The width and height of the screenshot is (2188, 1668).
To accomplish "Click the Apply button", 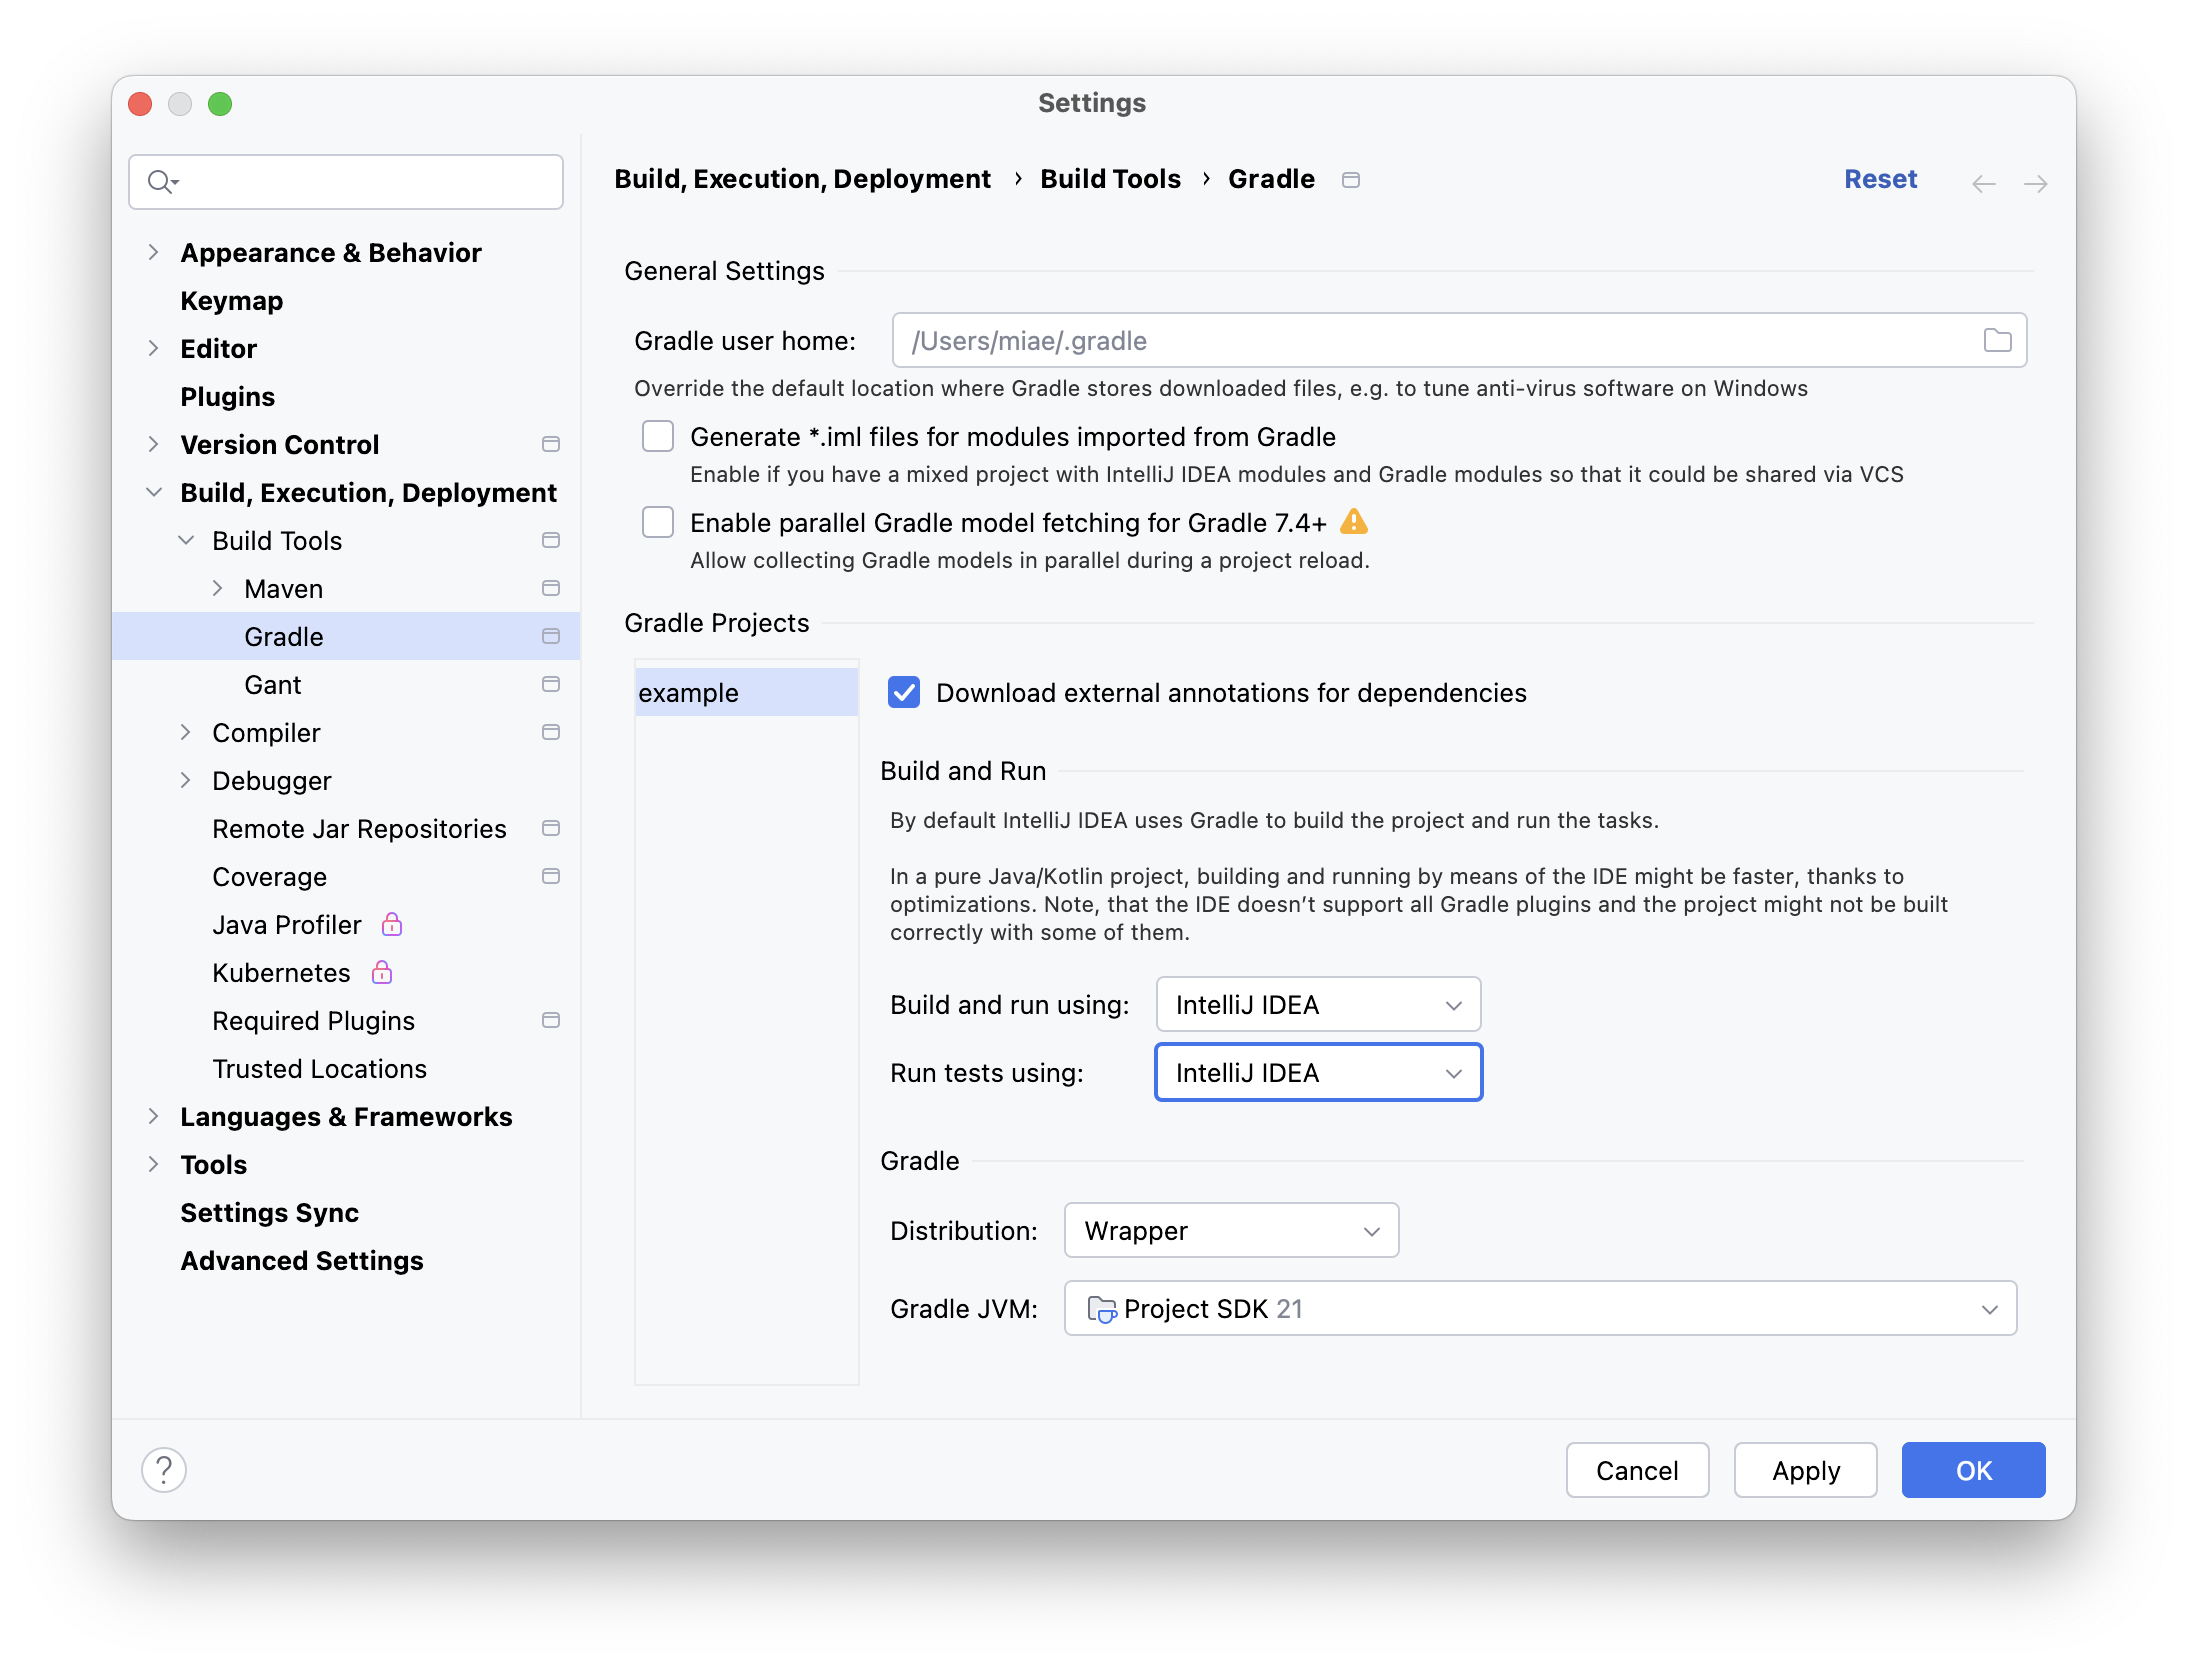I will click(1805, 1470).
